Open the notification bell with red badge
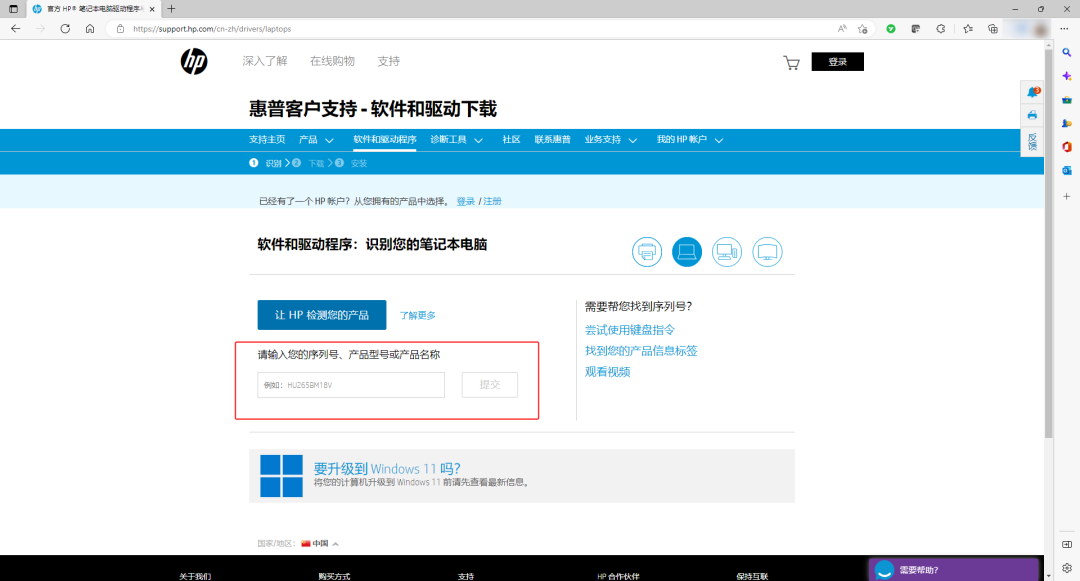This screenshot has width=1080, height=581. [1032, 92]
